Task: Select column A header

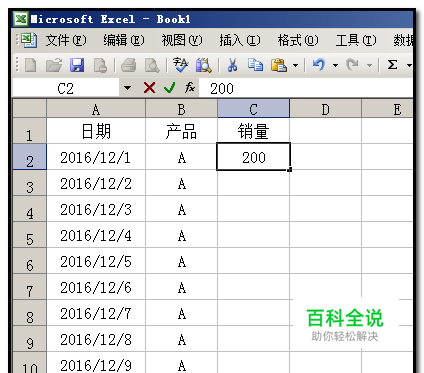Action: click(x=96, y=109)
